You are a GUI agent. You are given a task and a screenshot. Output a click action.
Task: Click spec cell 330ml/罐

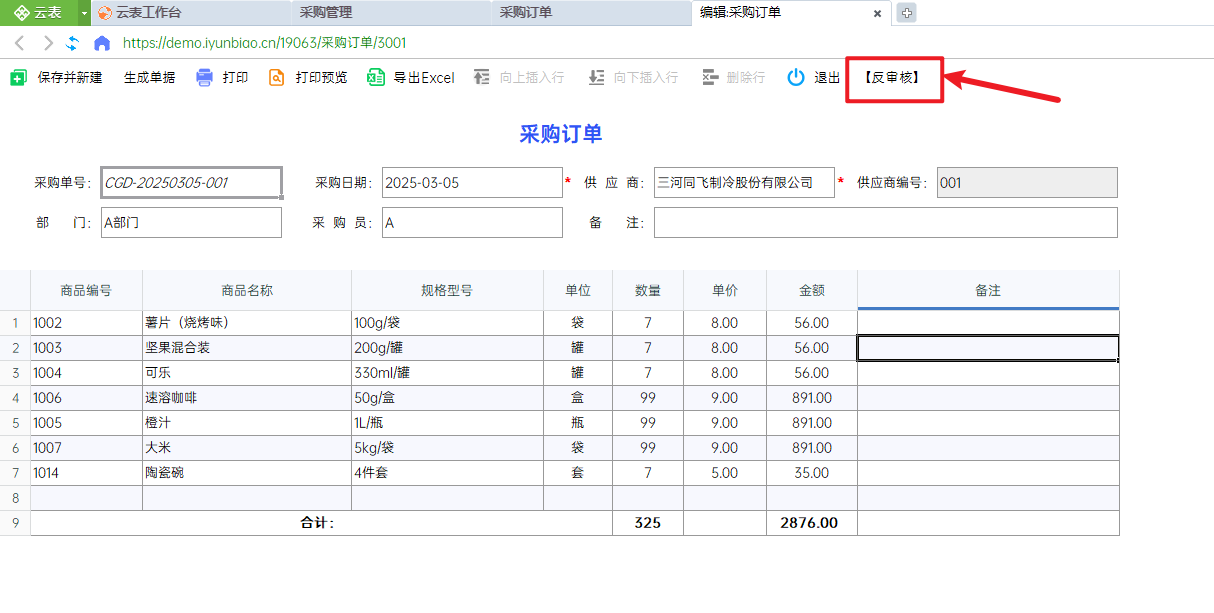(x=447, y=373)
